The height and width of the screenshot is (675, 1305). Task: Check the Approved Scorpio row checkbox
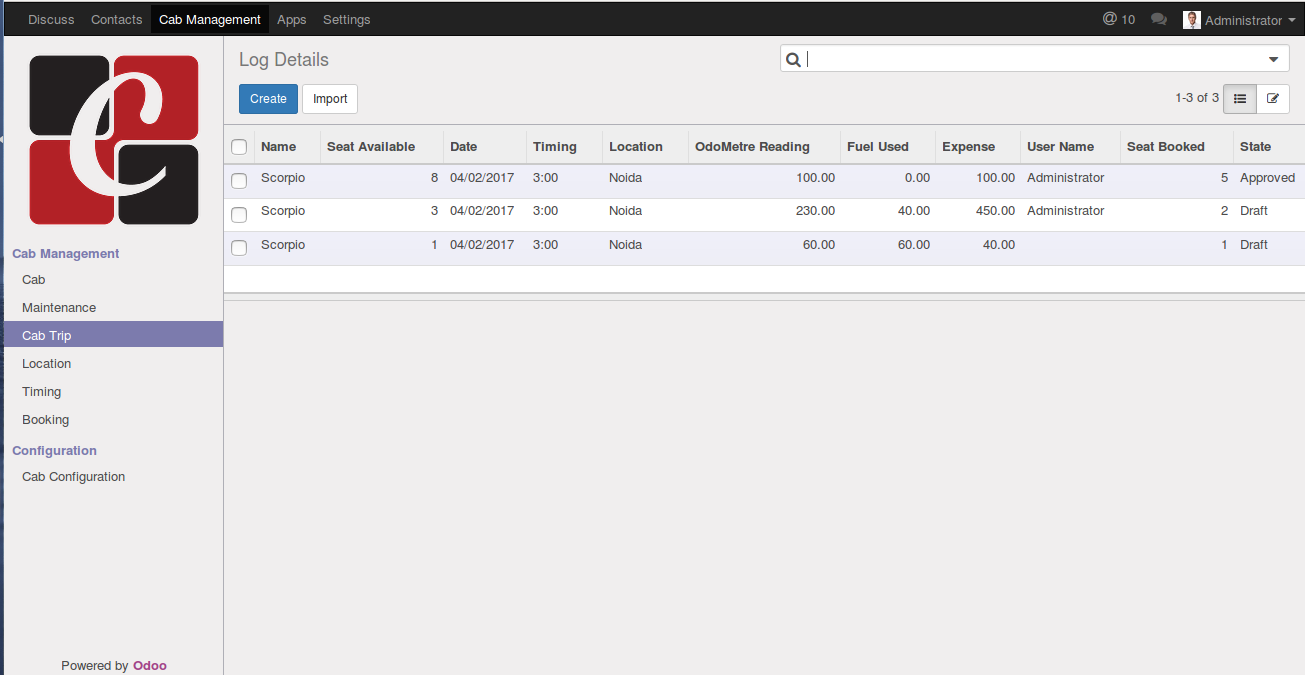tap(239, 181)
